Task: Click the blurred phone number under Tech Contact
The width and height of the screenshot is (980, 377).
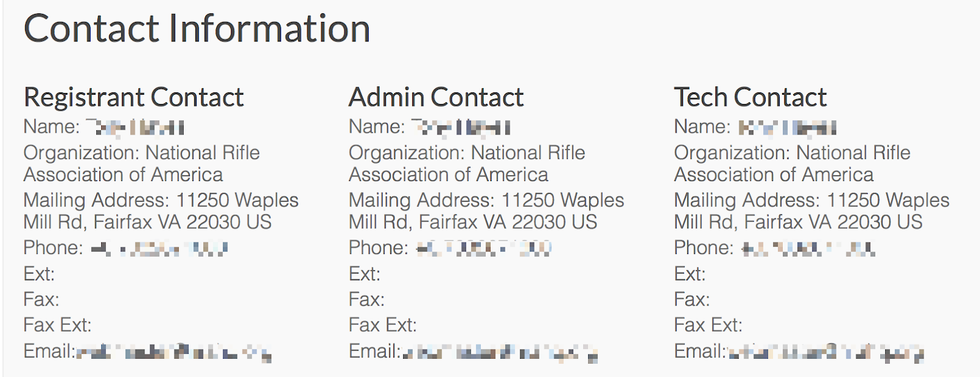Action: point(809,249)
